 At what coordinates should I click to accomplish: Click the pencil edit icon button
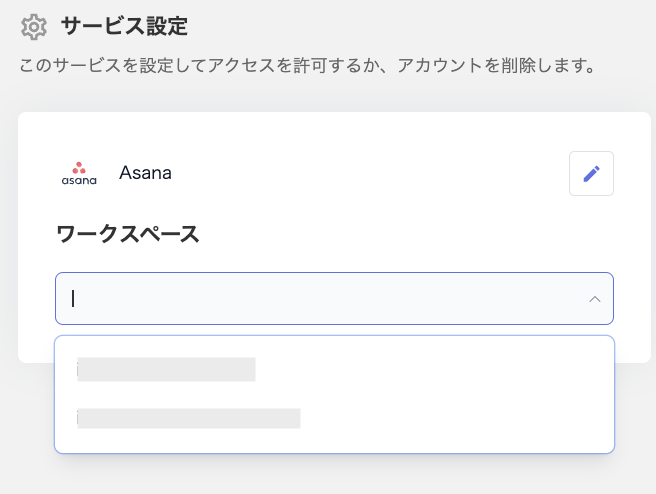(x=591, y=174)
